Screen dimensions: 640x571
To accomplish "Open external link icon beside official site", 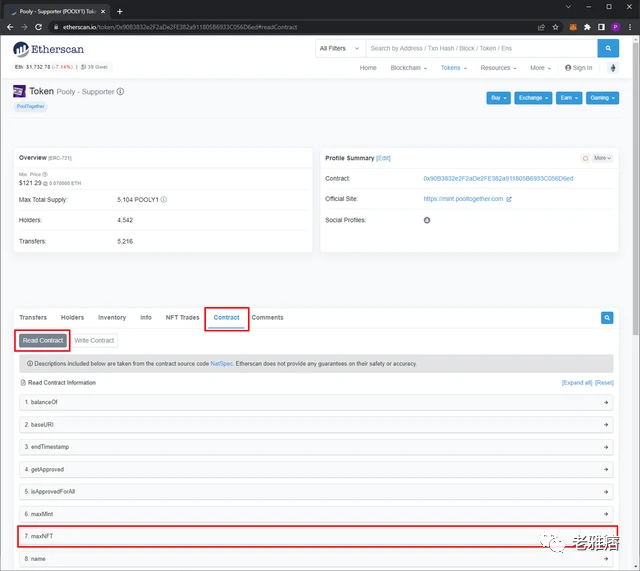I will point(509,199).
